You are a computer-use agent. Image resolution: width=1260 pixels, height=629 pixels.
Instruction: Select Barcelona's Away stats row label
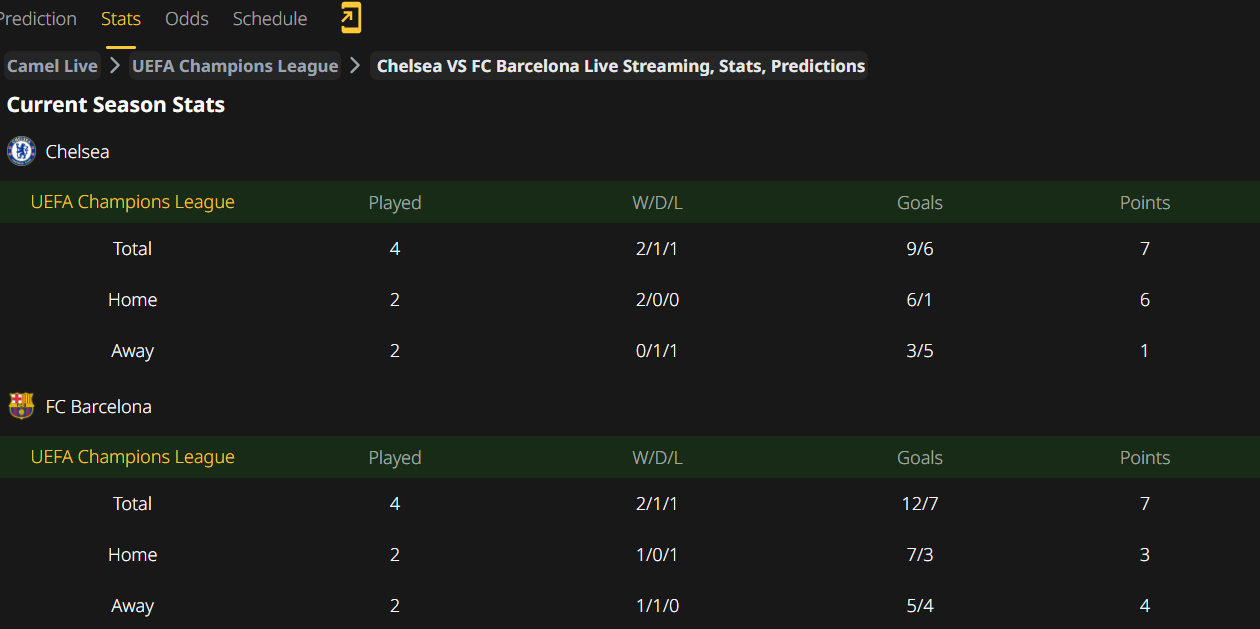(132, 606)
